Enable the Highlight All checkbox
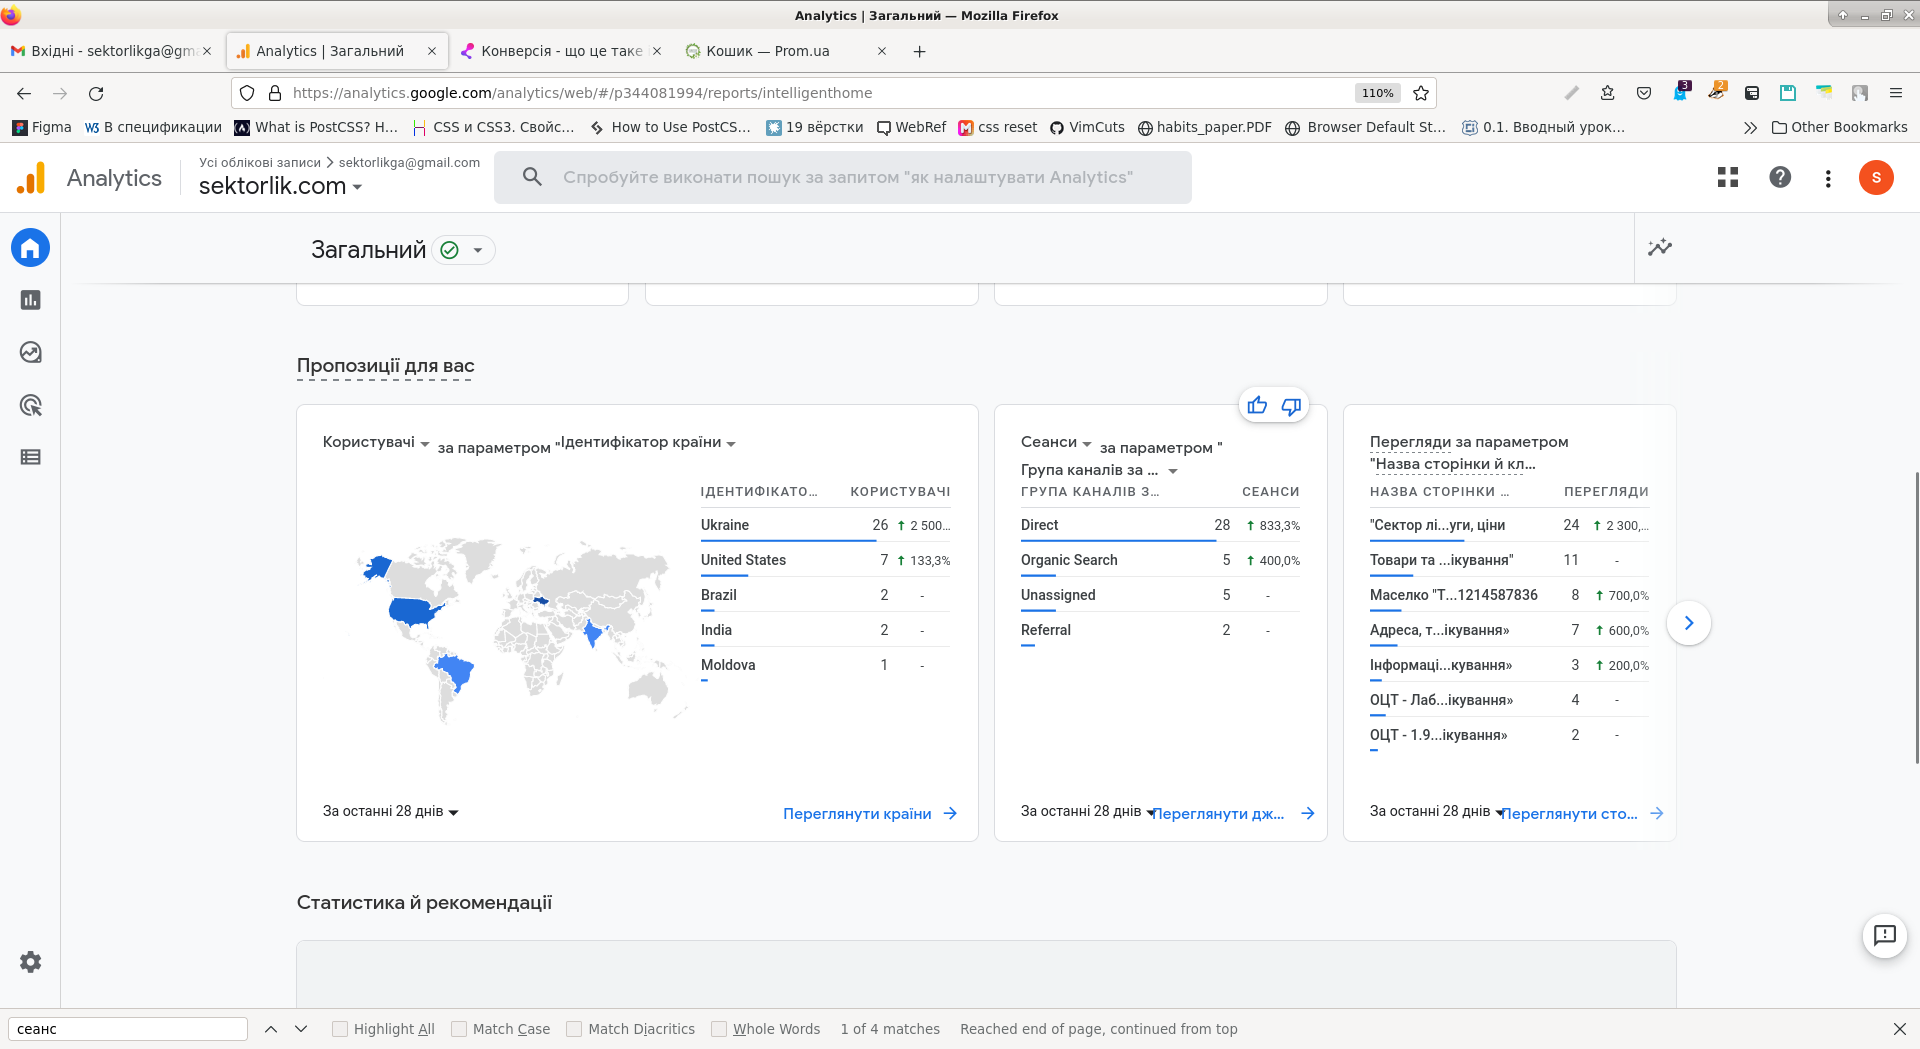Image resolution: width=1920 pixels, height=1049 pixels. (x=340, y=1029)
